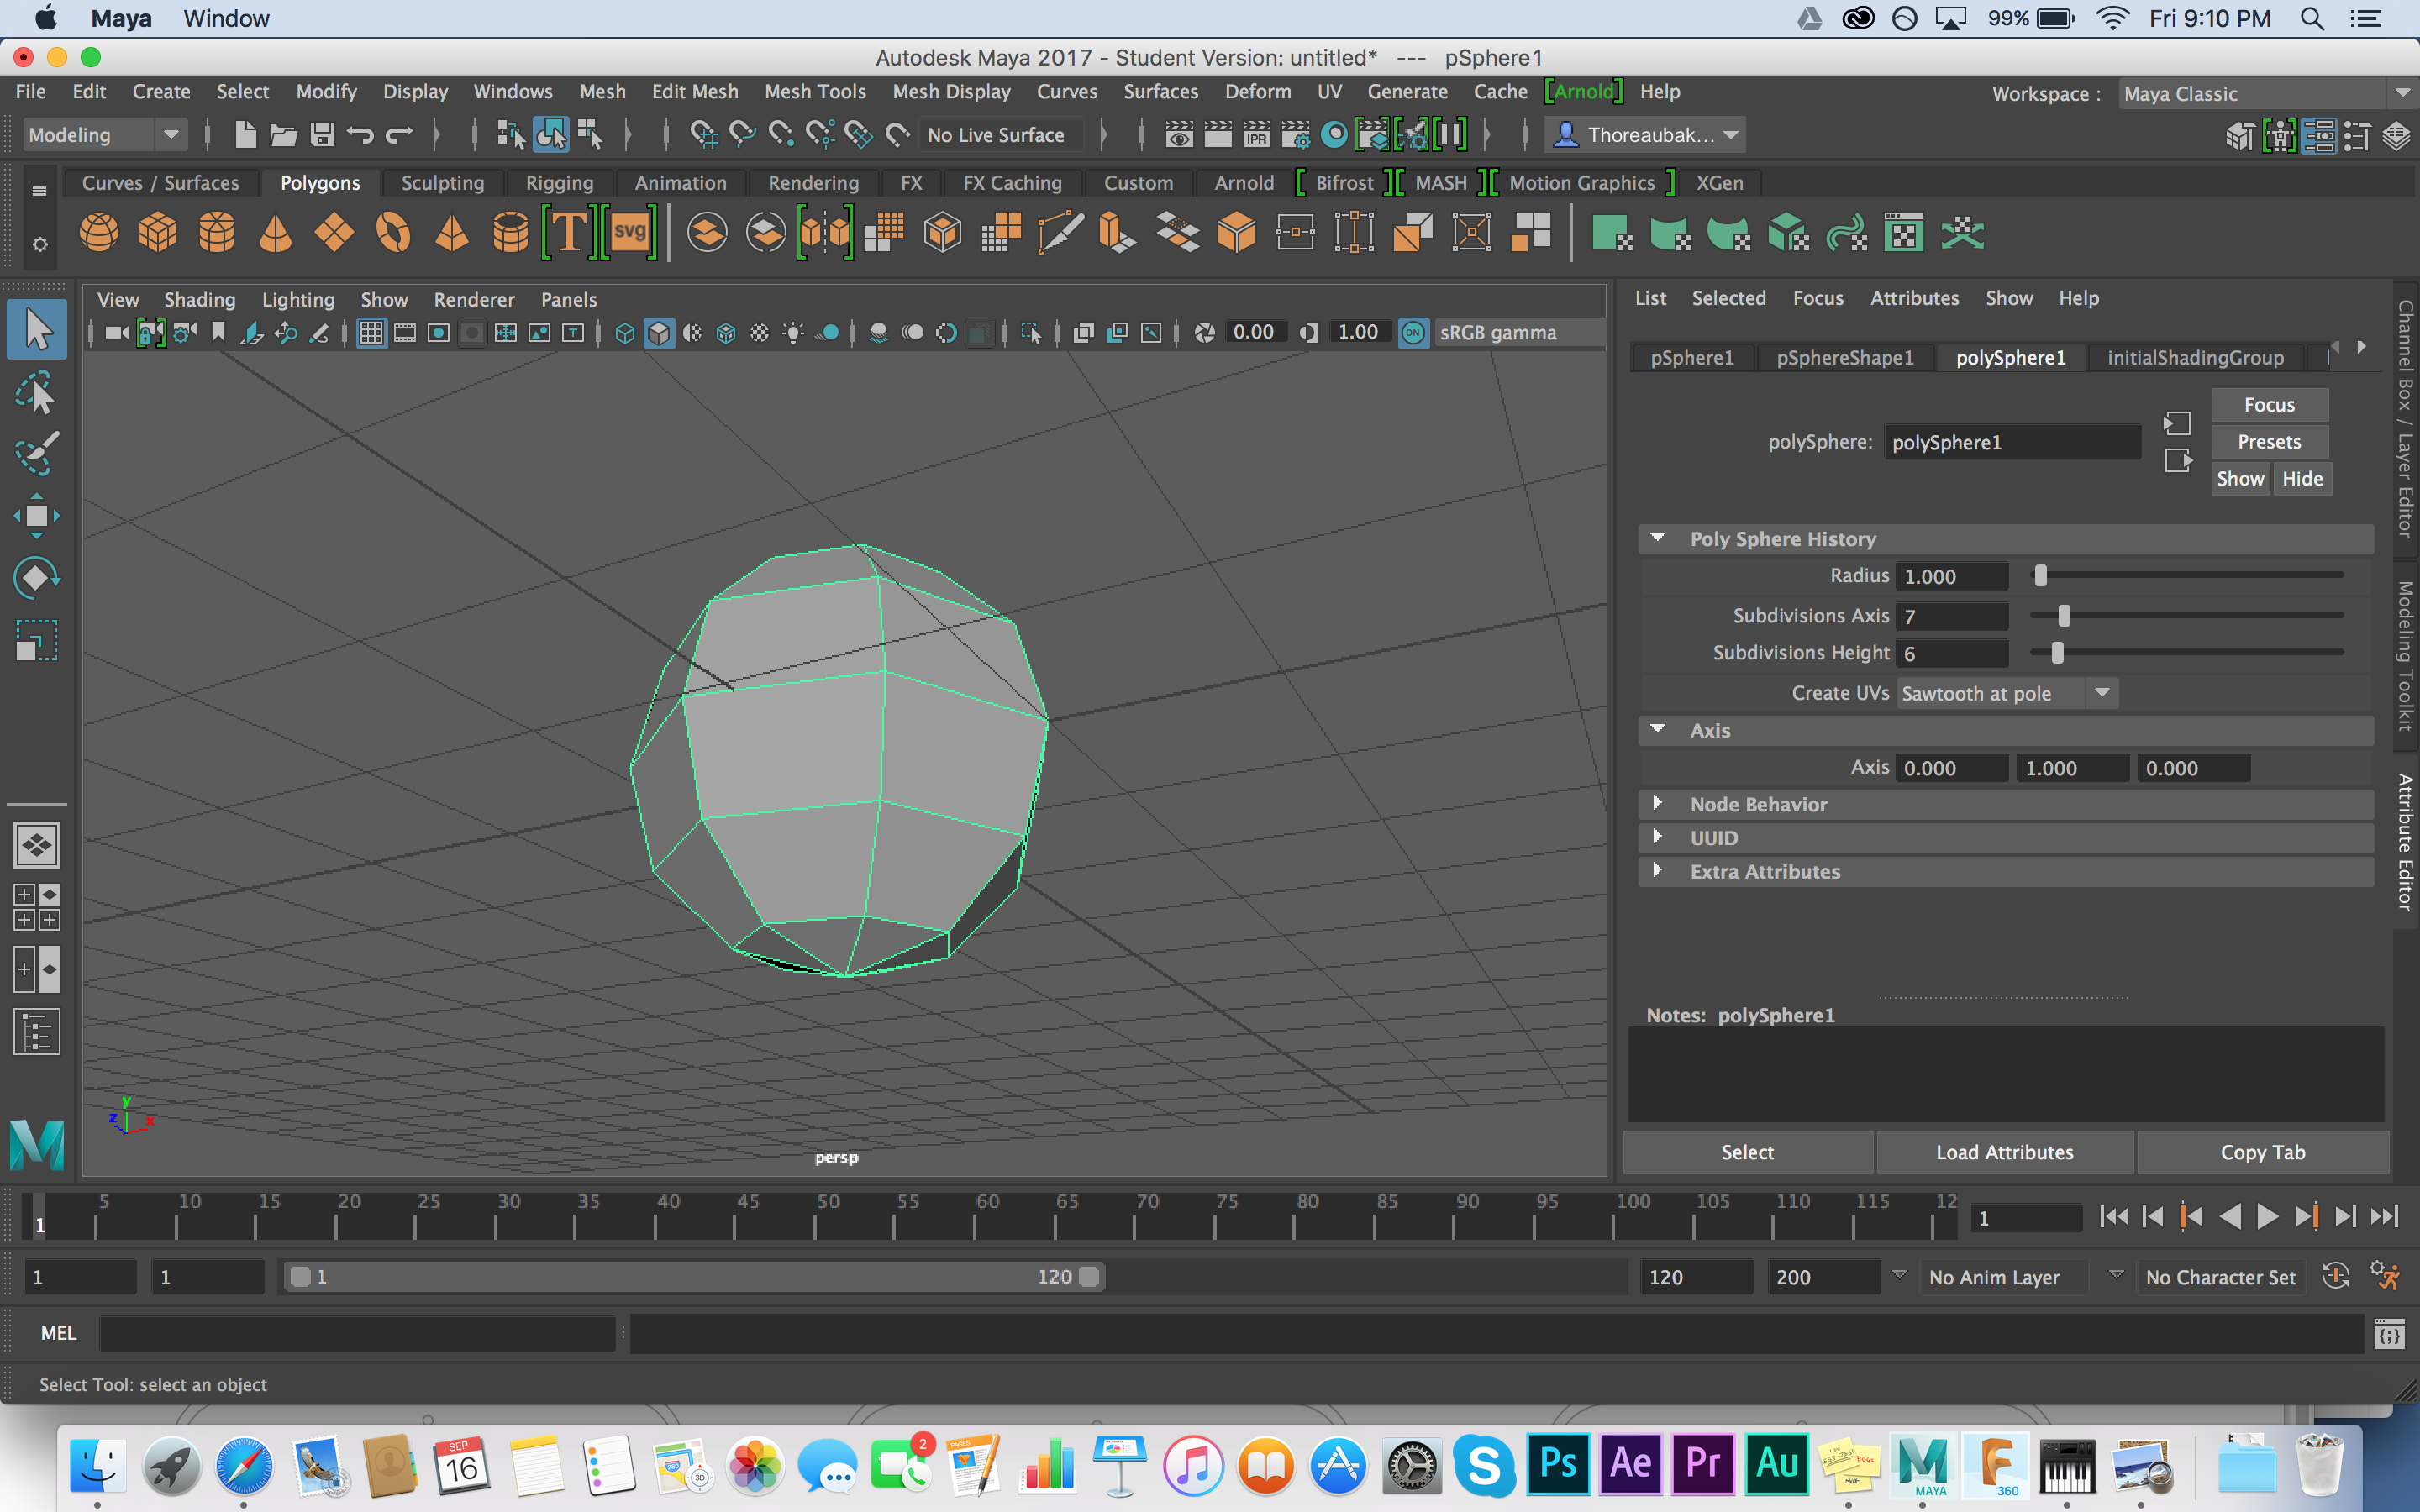Hide attributes using the Hide button
Image resolution: width=2420 pixels, height=1512 pixels.
point(2302,478)
